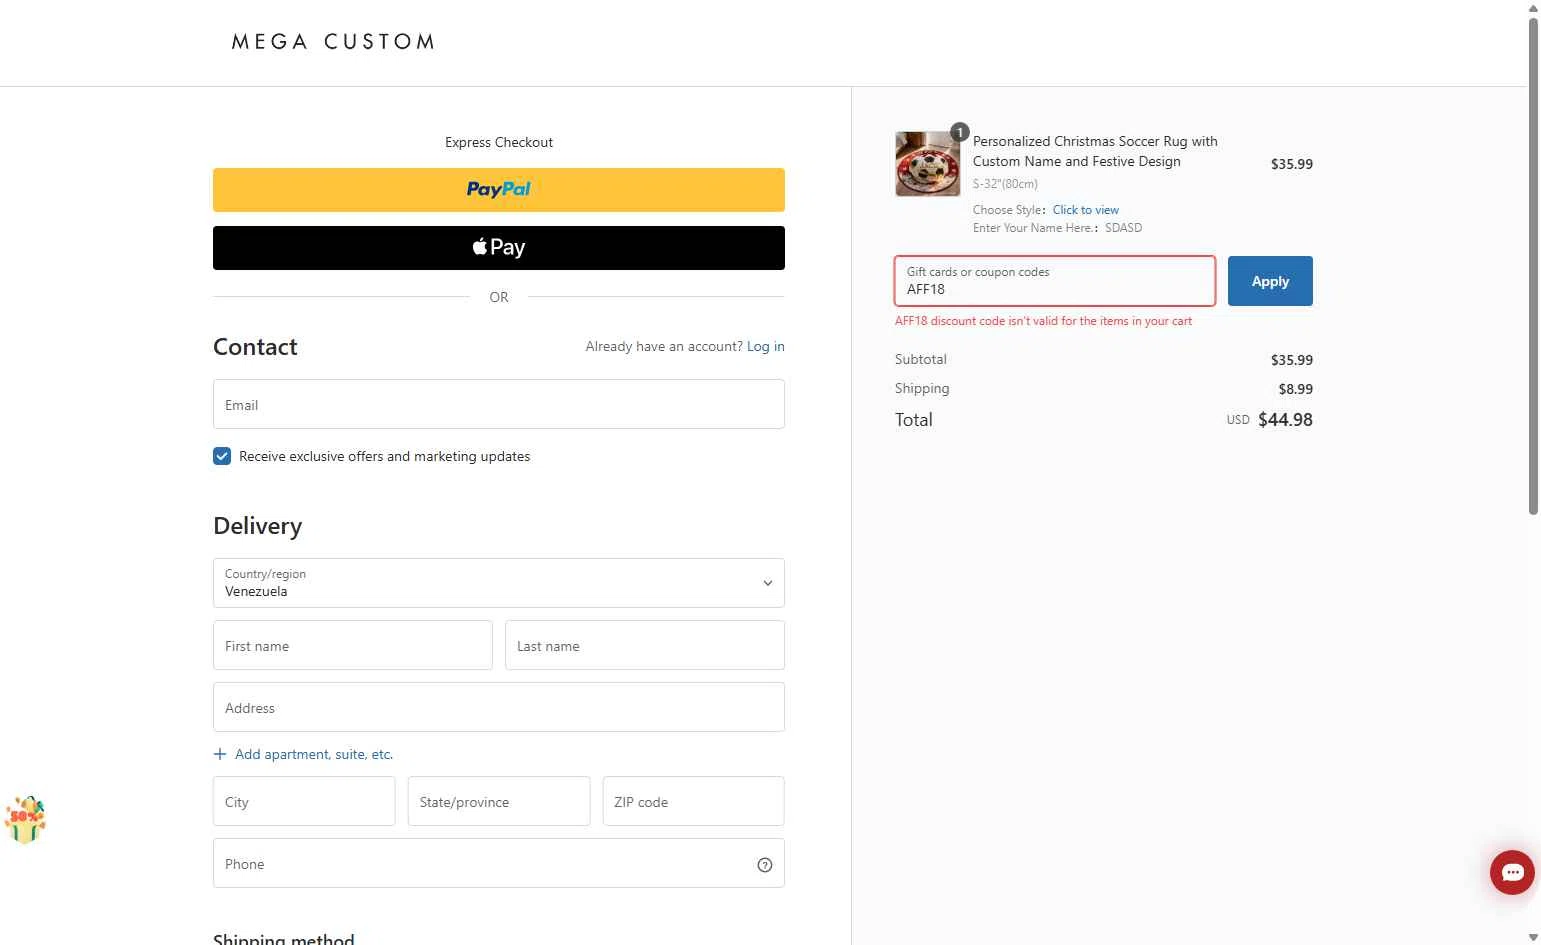Focus the ZIP code field
This screenshot has height=945, width=1541.
(693, 801)
